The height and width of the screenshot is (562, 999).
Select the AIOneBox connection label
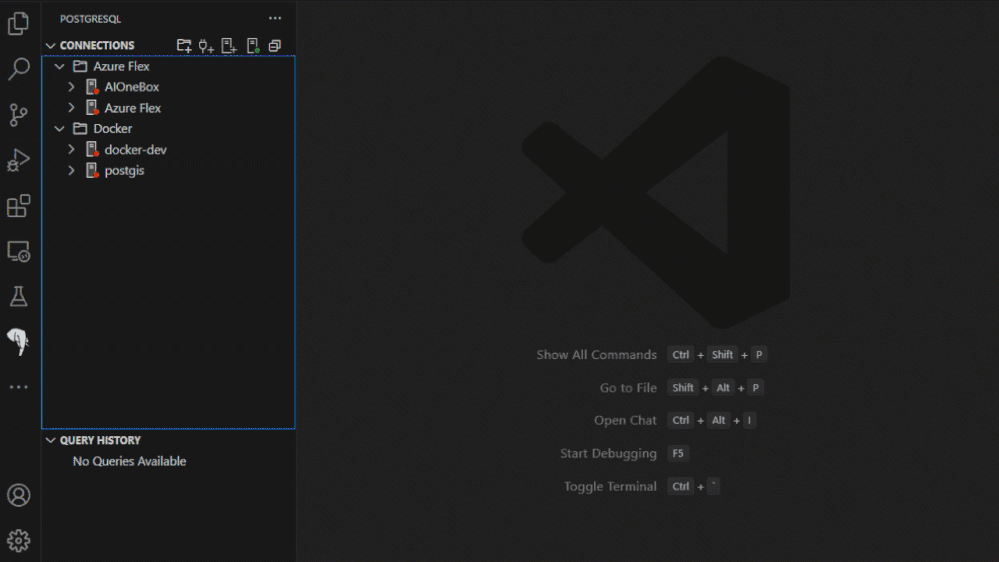[132, 87]
